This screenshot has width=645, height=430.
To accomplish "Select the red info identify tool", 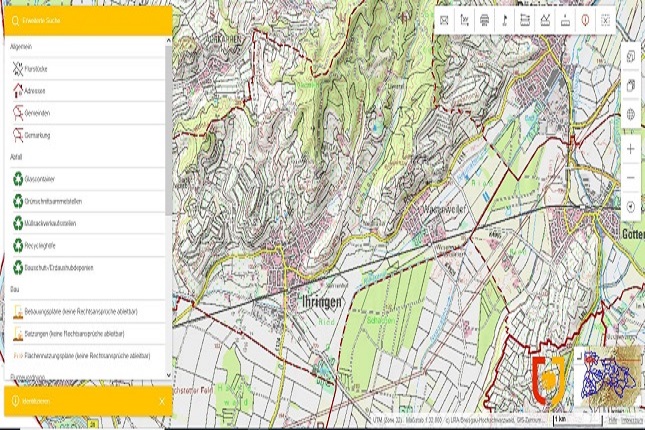I will (585, 20).
